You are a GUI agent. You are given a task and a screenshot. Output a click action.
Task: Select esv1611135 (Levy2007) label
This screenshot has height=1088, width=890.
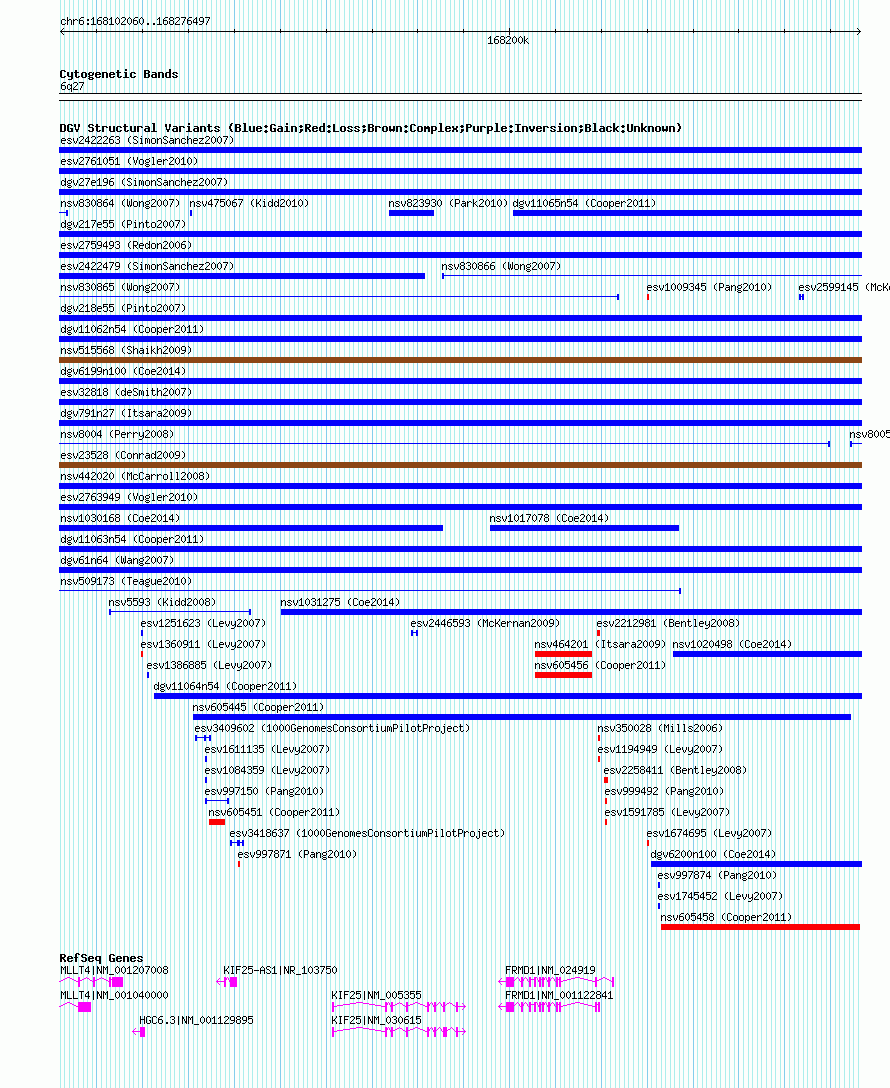(x=268, y=749)
